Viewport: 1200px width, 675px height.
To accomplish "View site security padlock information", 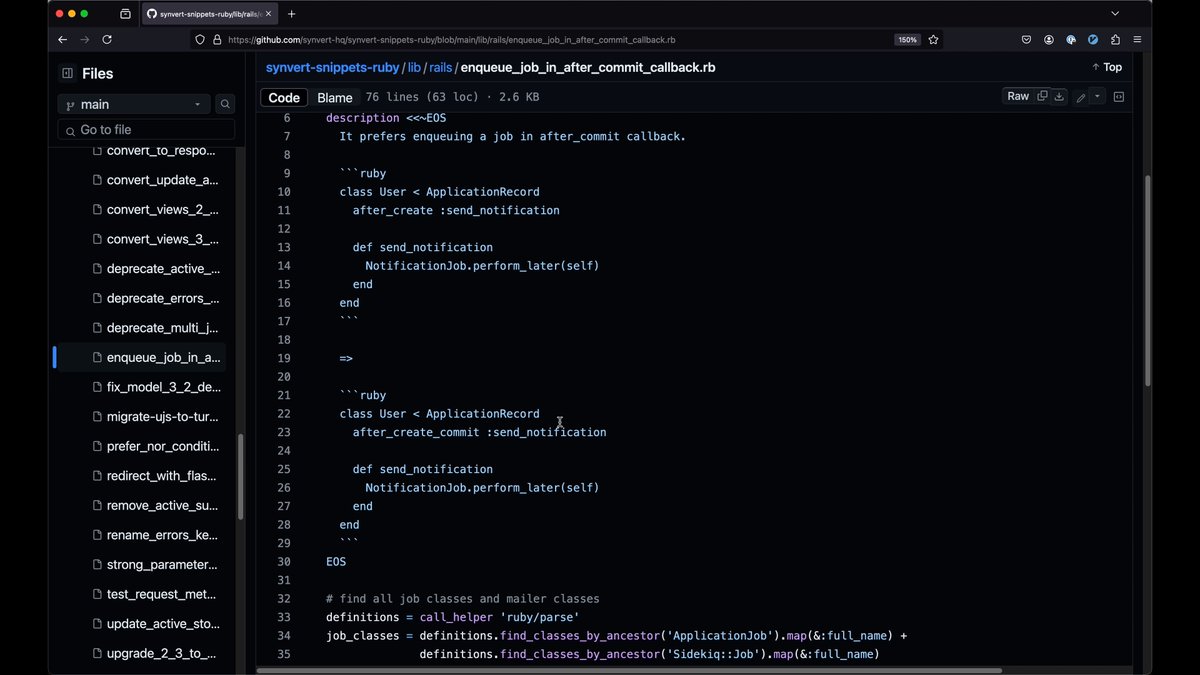I will click(217, 40).
